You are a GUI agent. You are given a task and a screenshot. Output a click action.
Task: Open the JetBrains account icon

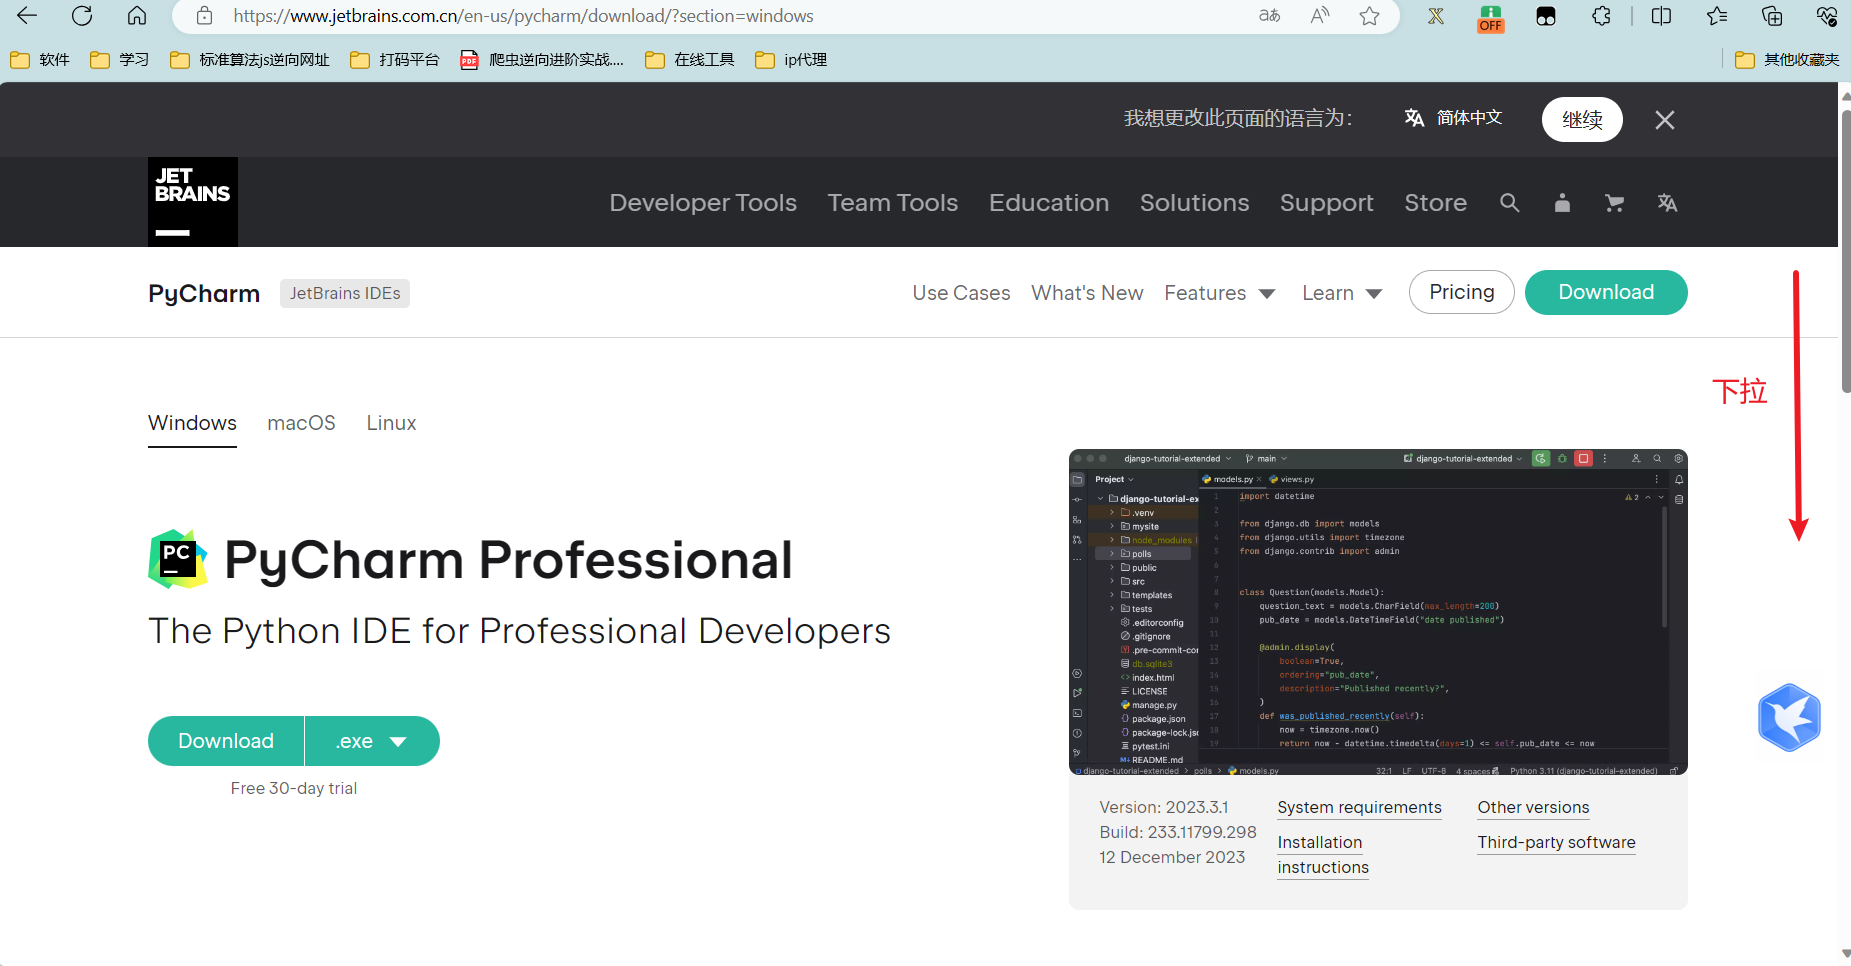1562,203
